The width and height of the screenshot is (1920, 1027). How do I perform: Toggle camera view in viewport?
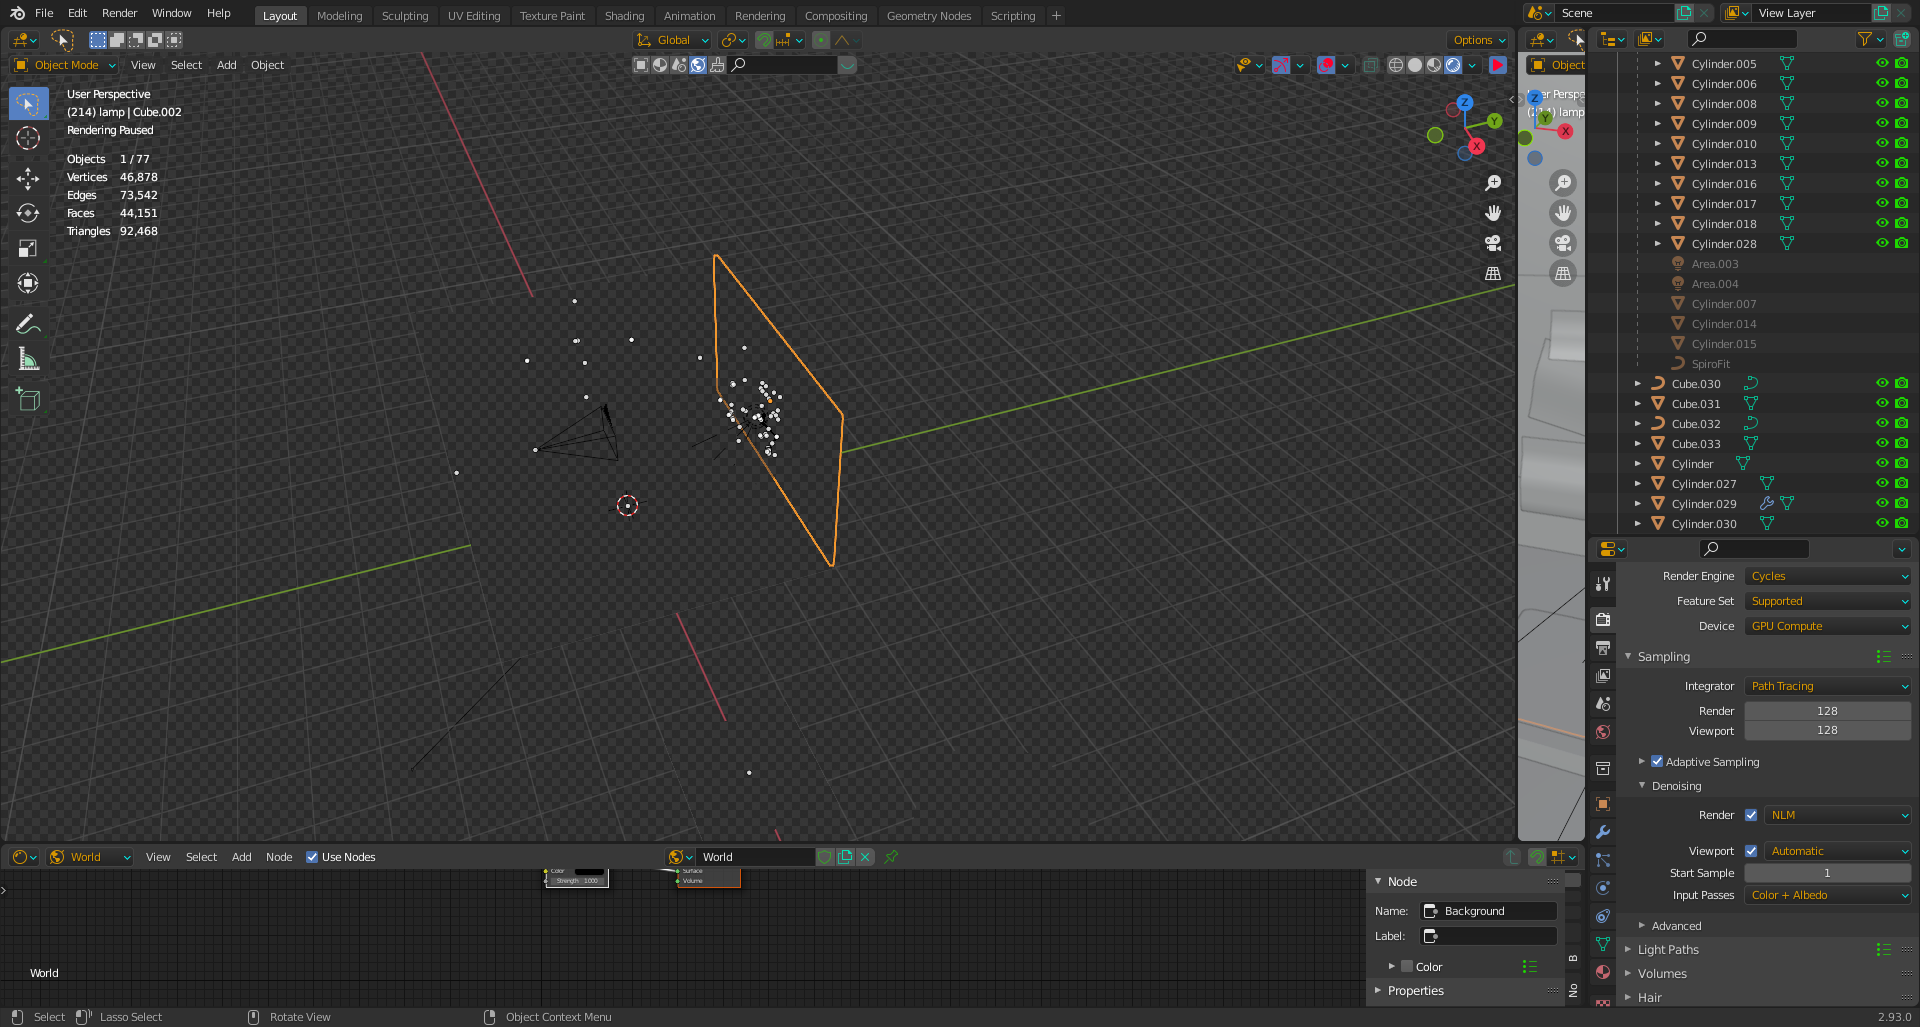pyautogui.click(x=1493, y=243)
